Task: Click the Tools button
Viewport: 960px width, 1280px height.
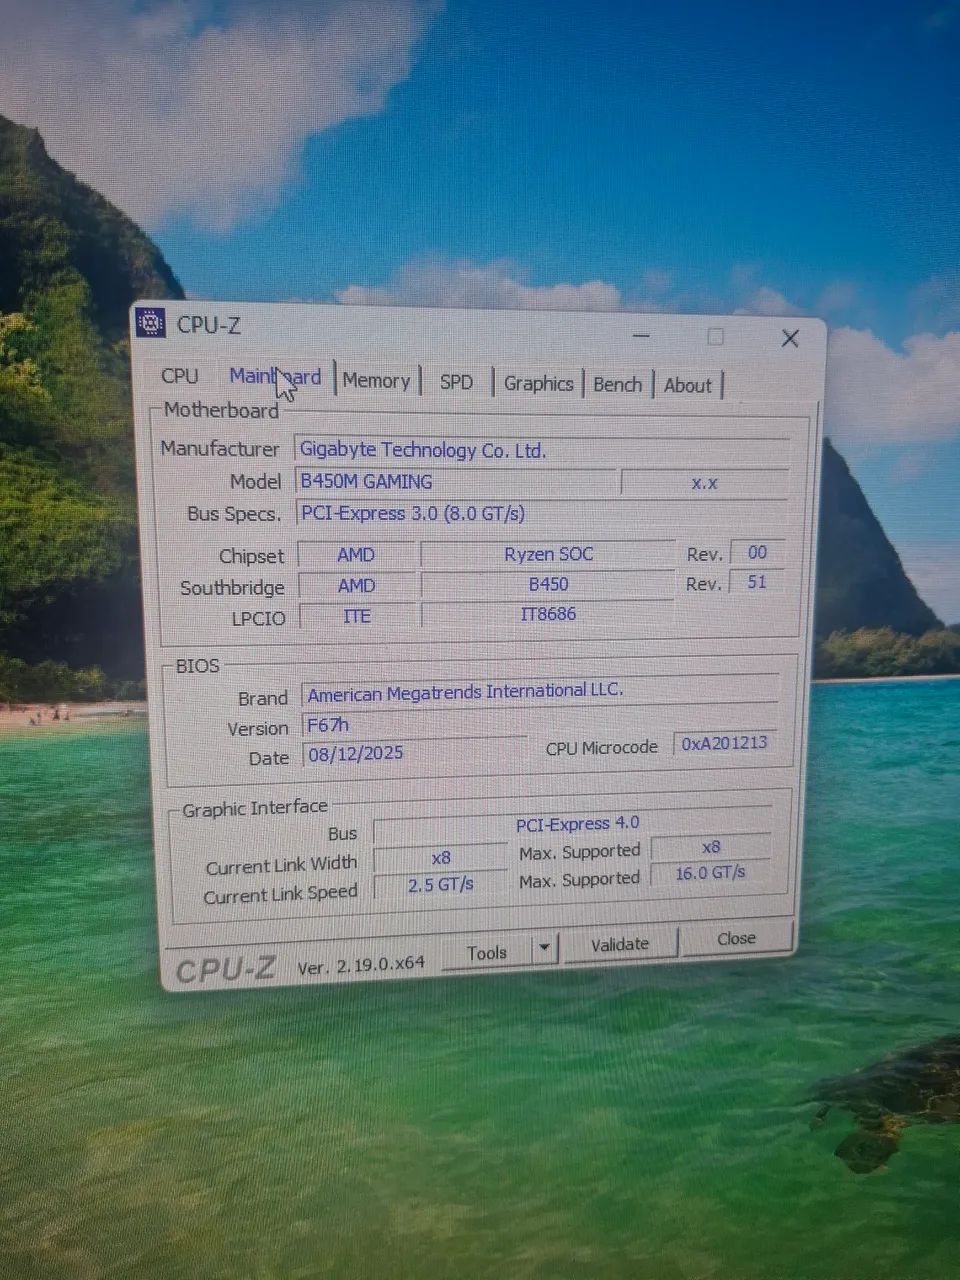Action: click(486, 952)
